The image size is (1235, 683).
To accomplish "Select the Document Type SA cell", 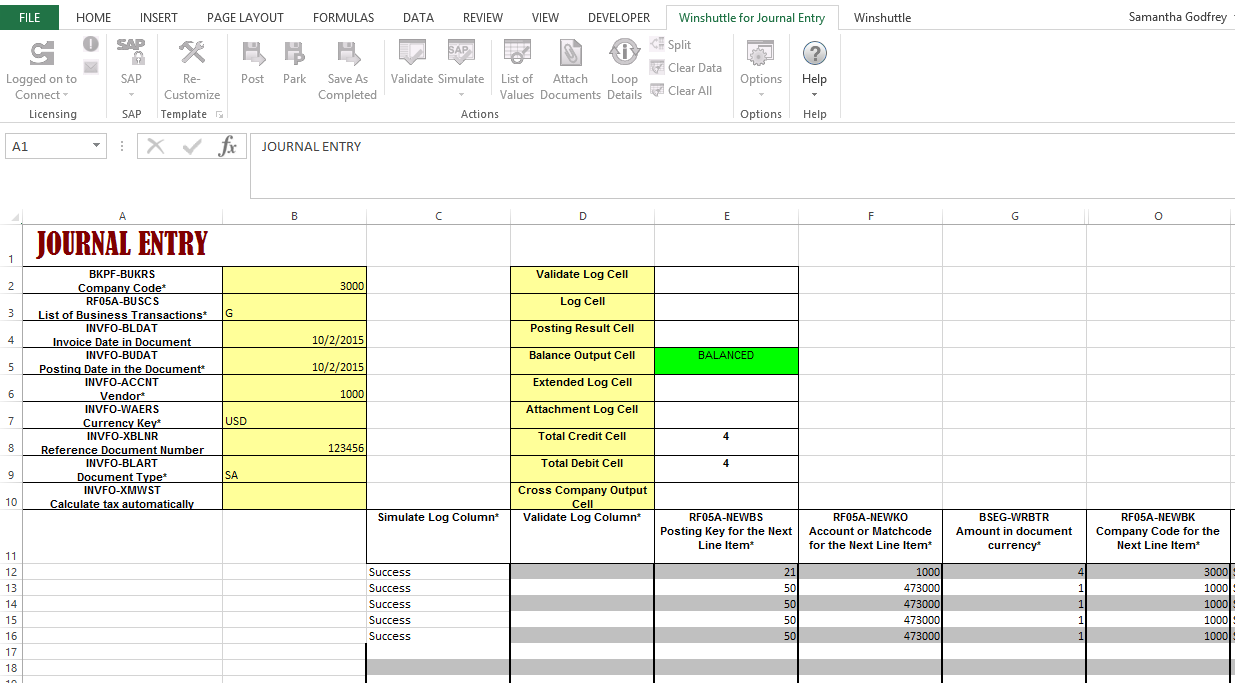I will (295, 469).
